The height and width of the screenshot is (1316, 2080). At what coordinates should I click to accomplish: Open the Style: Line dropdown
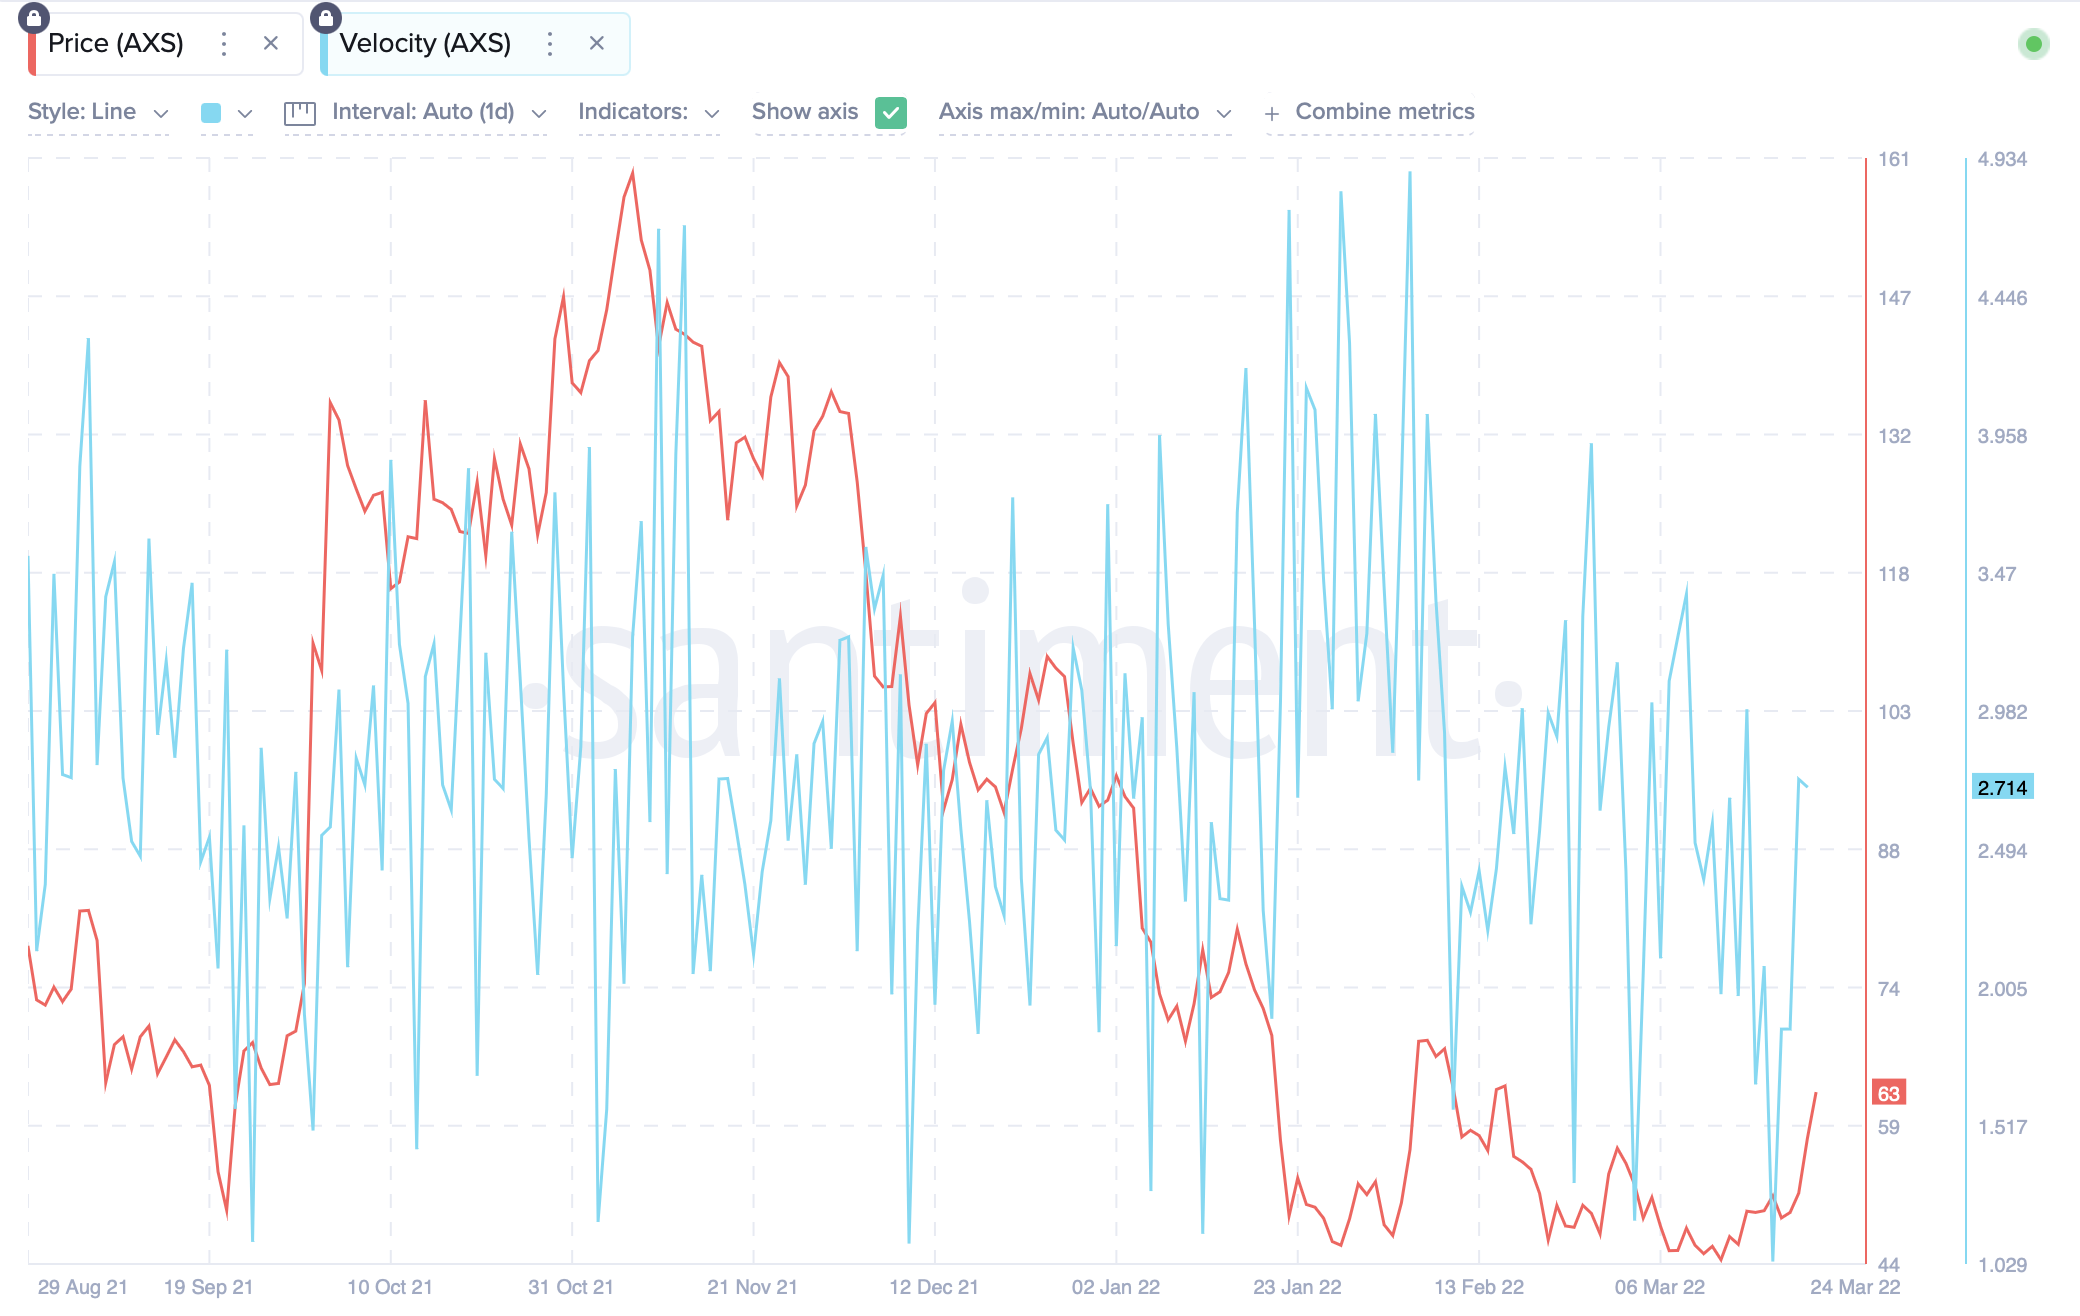coord(98,112)
